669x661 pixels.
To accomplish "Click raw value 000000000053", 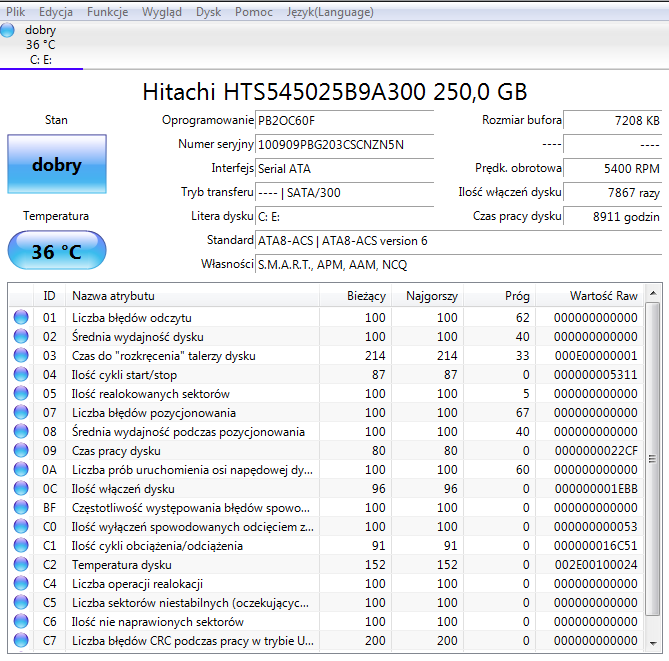I will click(596, 527).
